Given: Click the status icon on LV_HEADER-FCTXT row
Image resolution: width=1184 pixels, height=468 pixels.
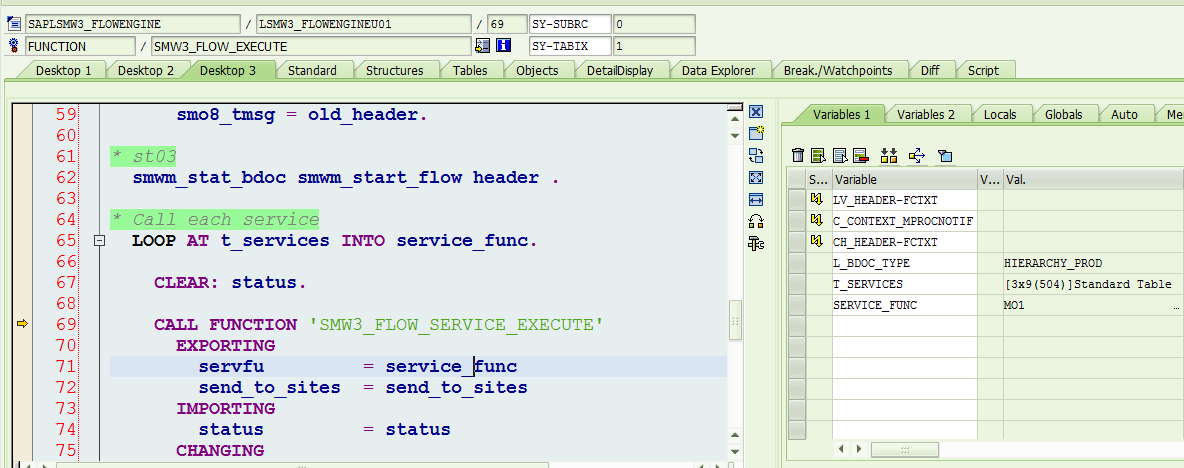Looking at the screenshot, I should pyautogui.click(x=816, y=199).
